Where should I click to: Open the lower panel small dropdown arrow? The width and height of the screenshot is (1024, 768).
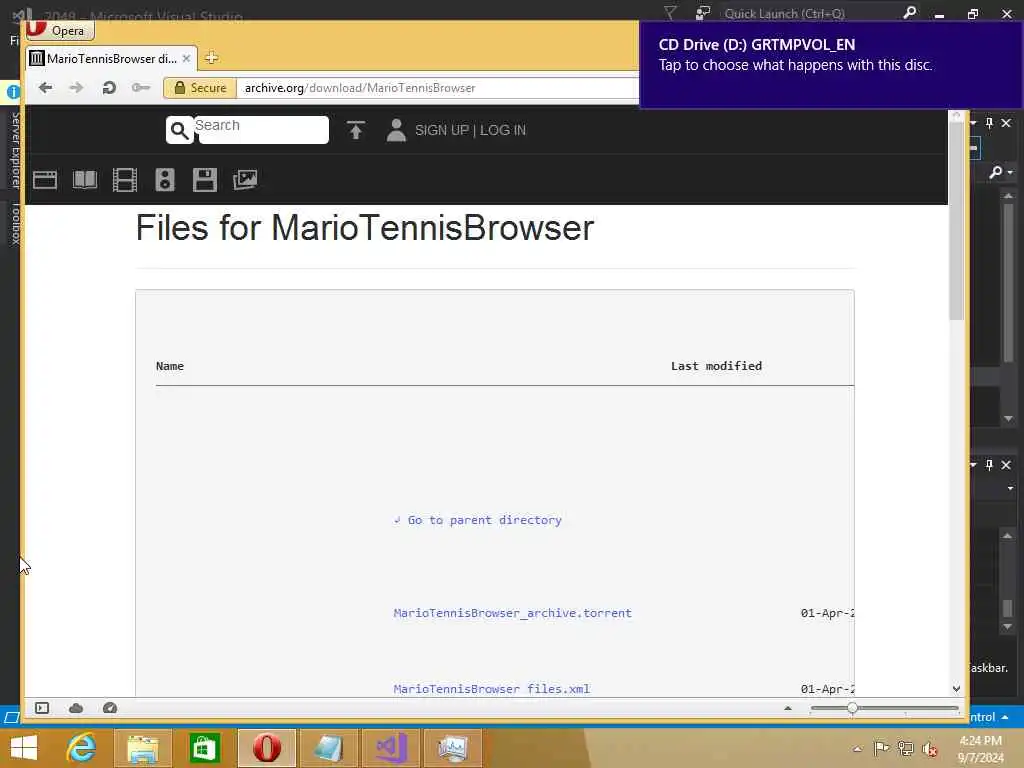1010,488
